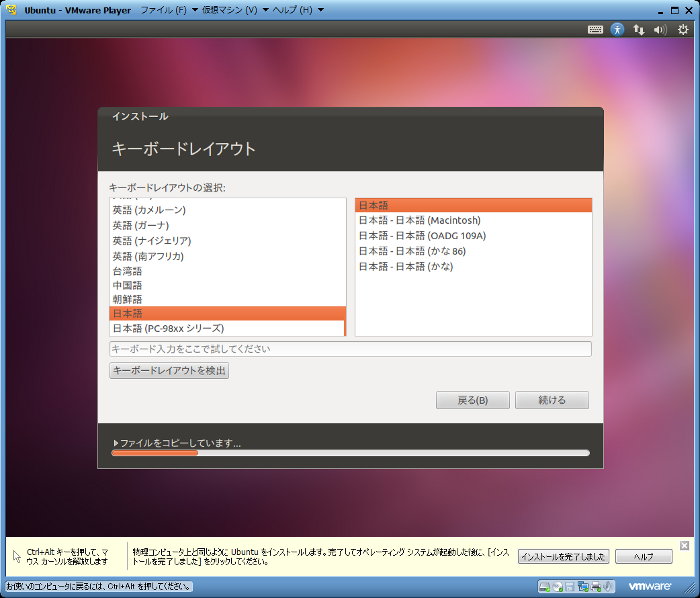Select 日本語 variant at top of right list
The width and height of the screenshot is (700, 598).
pos(473,205)
